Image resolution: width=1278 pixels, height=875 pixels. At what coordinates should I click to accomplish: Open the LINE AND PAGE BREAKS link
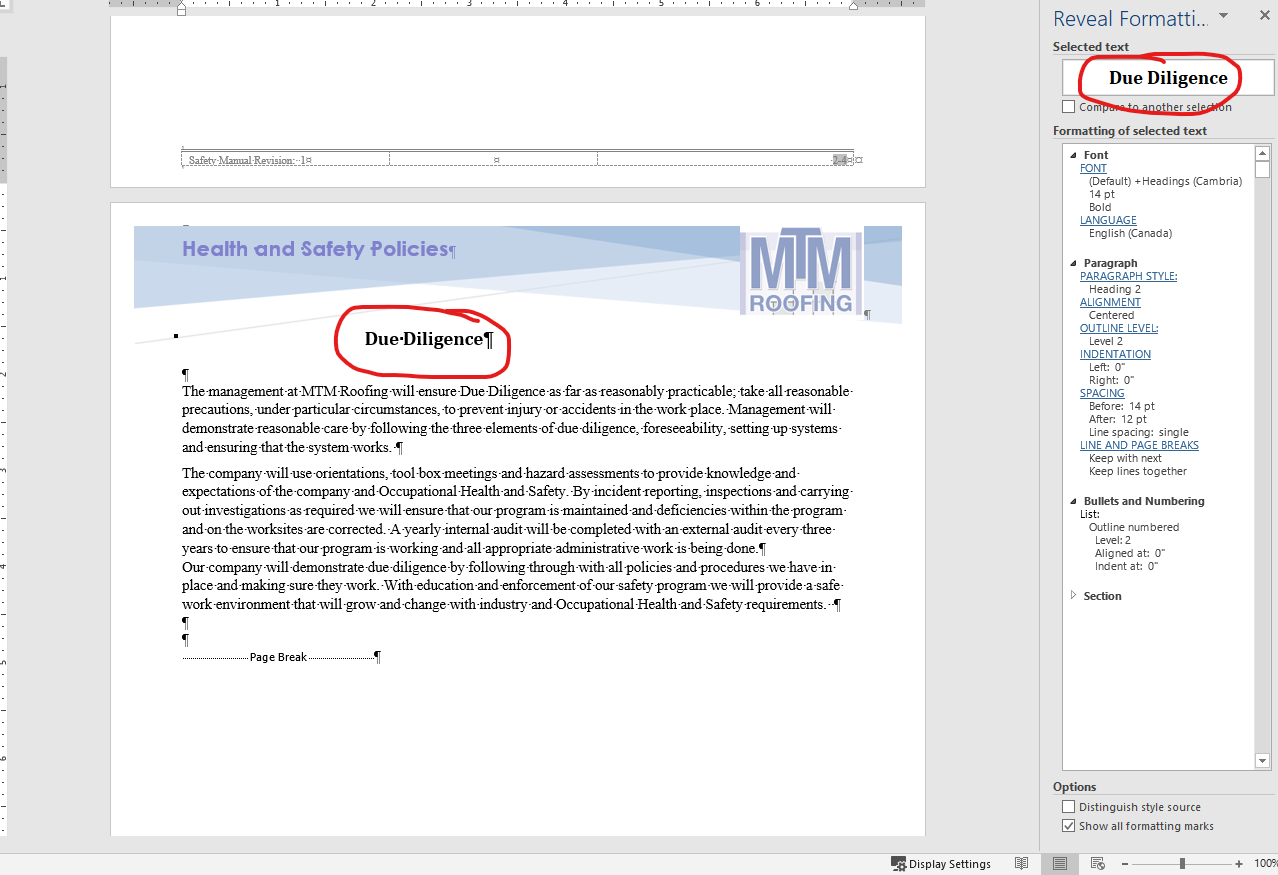click(x=1139, y=445)
